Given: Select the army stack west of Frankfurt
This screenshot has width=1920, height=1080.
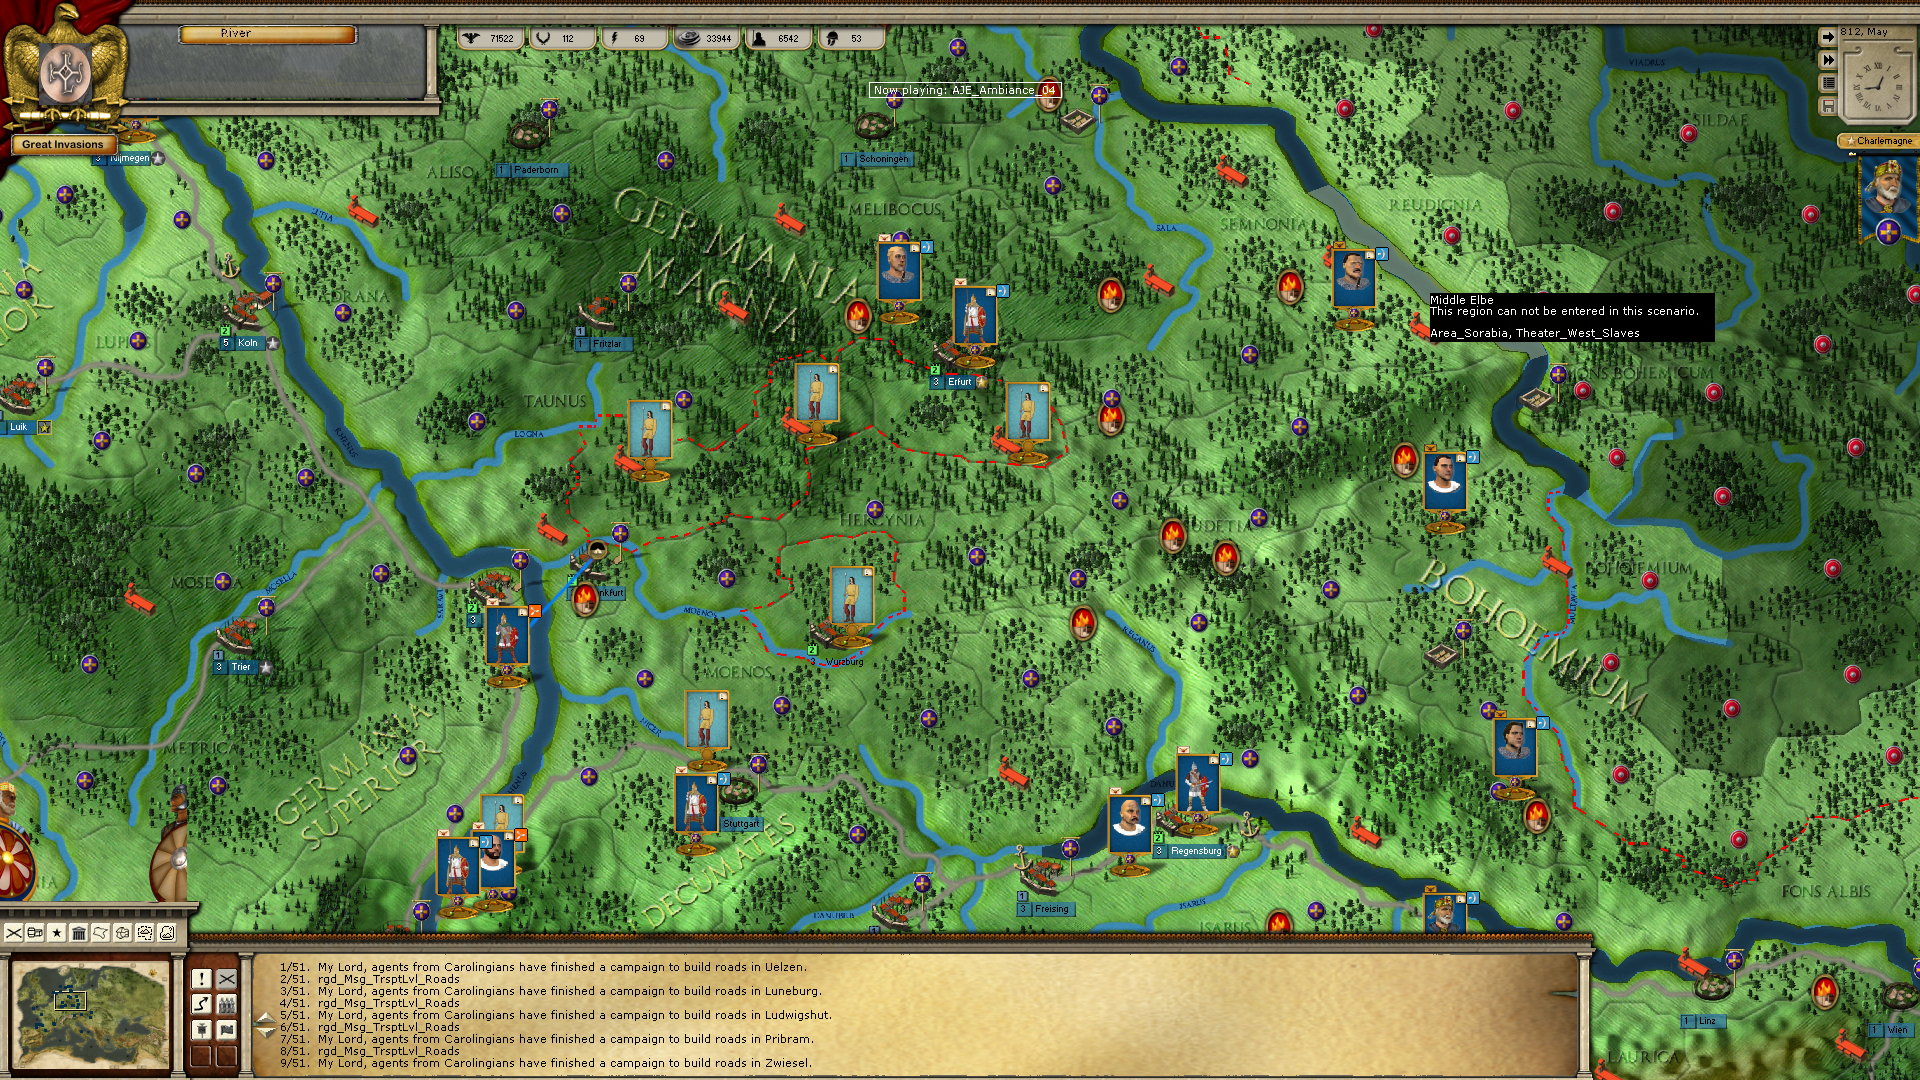Looking at the screenshot, I should pos(507,636).
